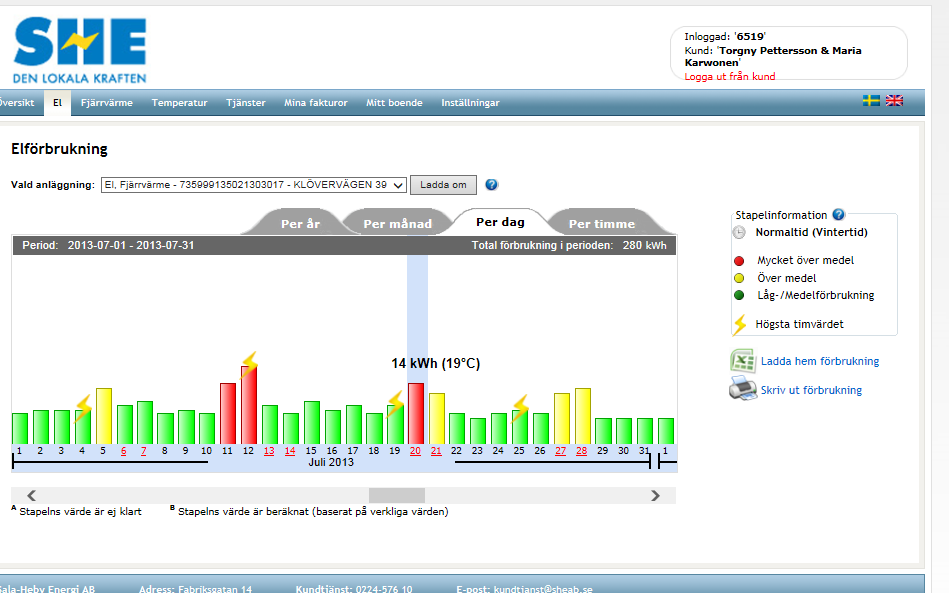This screenshot has height=593, width=949.
Task: Click the Excel icon for download
Action: tap(743, 361)
